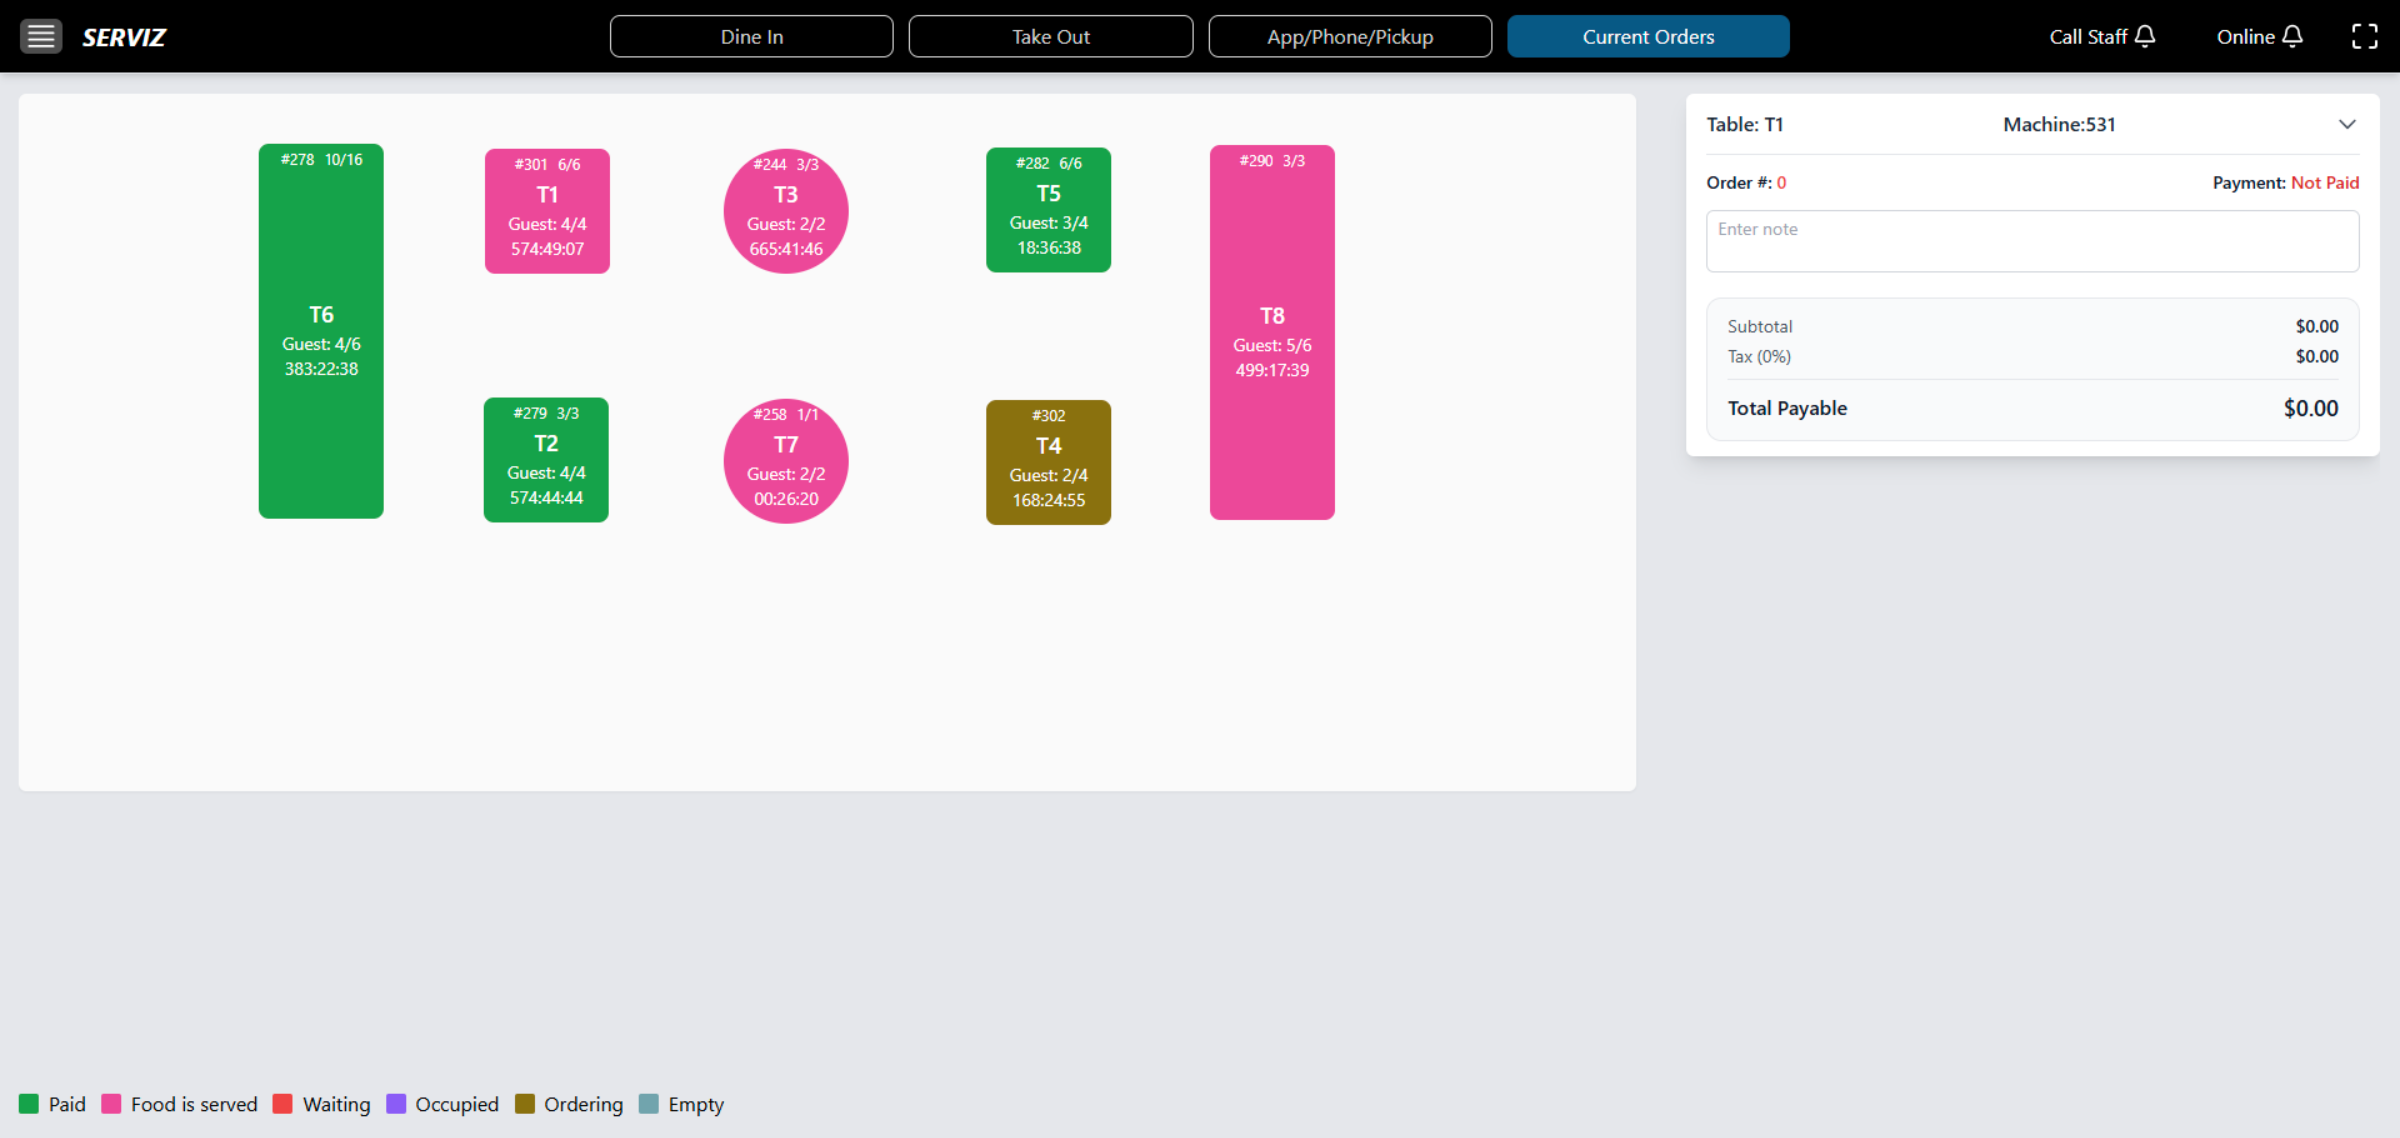The width and height of the screenshot is (2400, 1138).
Task: Switch to the Take Out tab
Action: tap(1050, 36)
